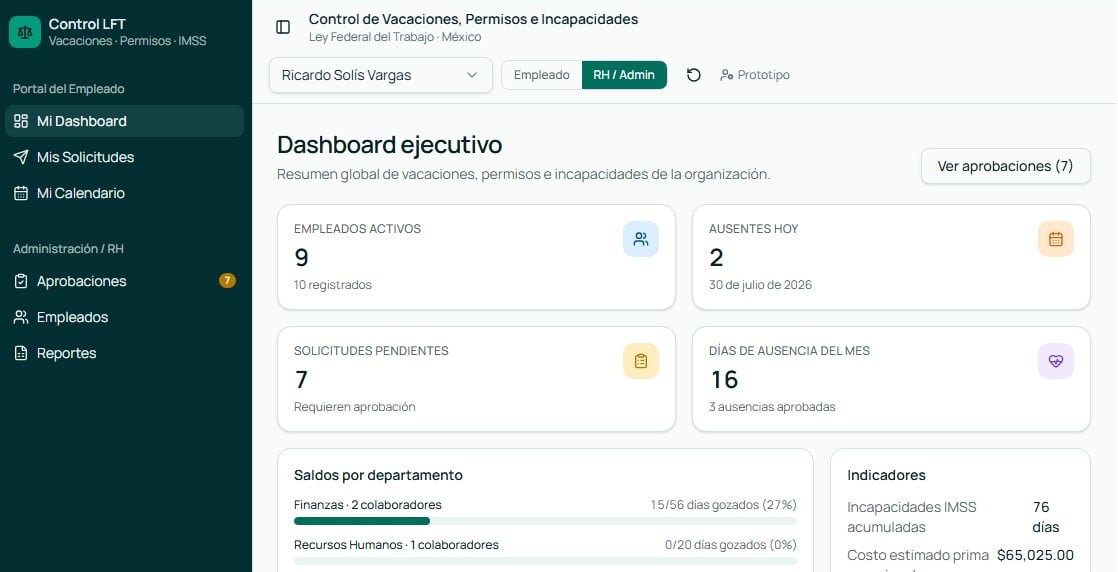Click the Recursos Humanos progress bar
Screen dimensions: 1118x572
point(545,561)
